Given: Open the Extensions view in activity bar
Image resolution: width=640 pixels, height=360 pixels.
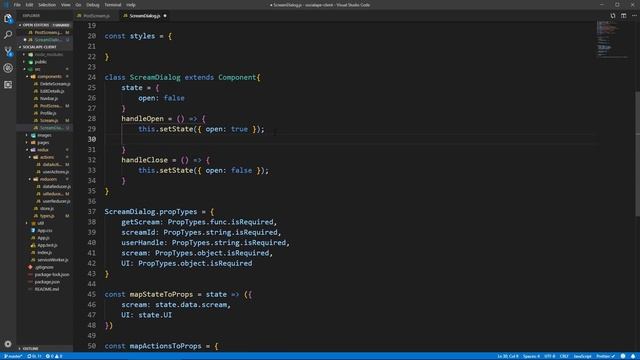Looking at the screenshot, I should (8, 84).
